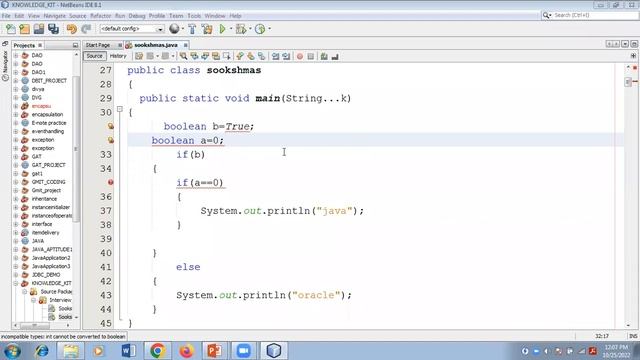Expand the encapsulation project node
Screen dimensions: 640x360
(16, 114)
